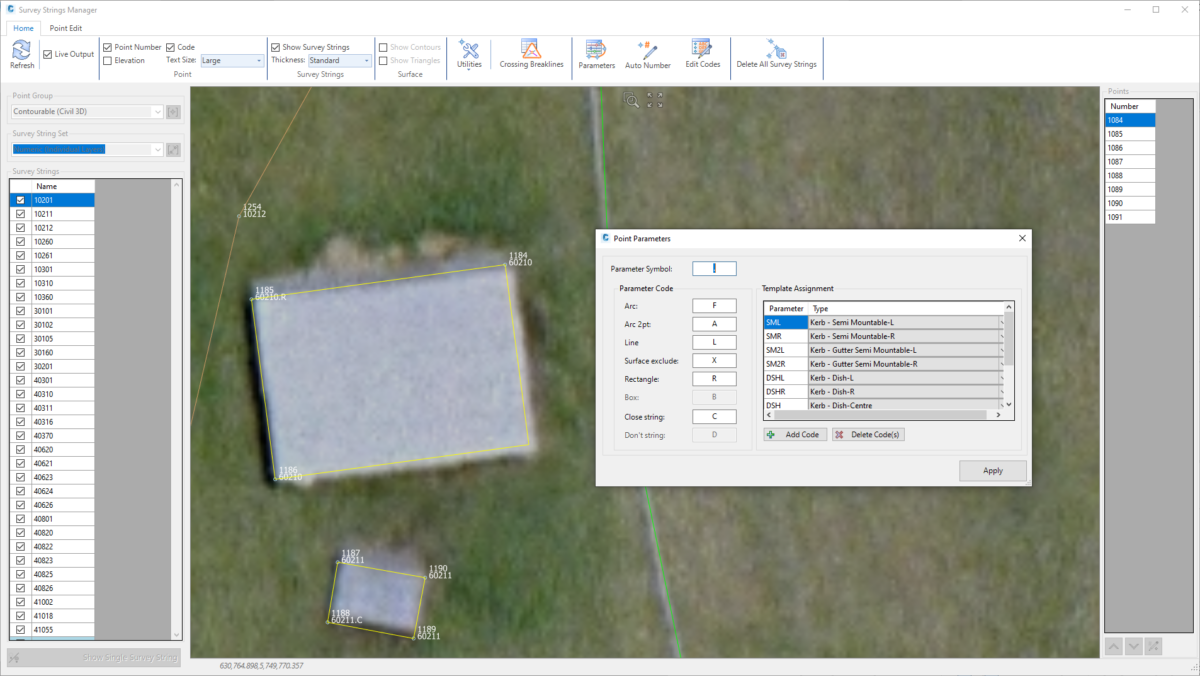This screenshot has width=1200, height=676.
Task: Click Add Code in the Point Parameters dialog
Action: click(794, 433)
